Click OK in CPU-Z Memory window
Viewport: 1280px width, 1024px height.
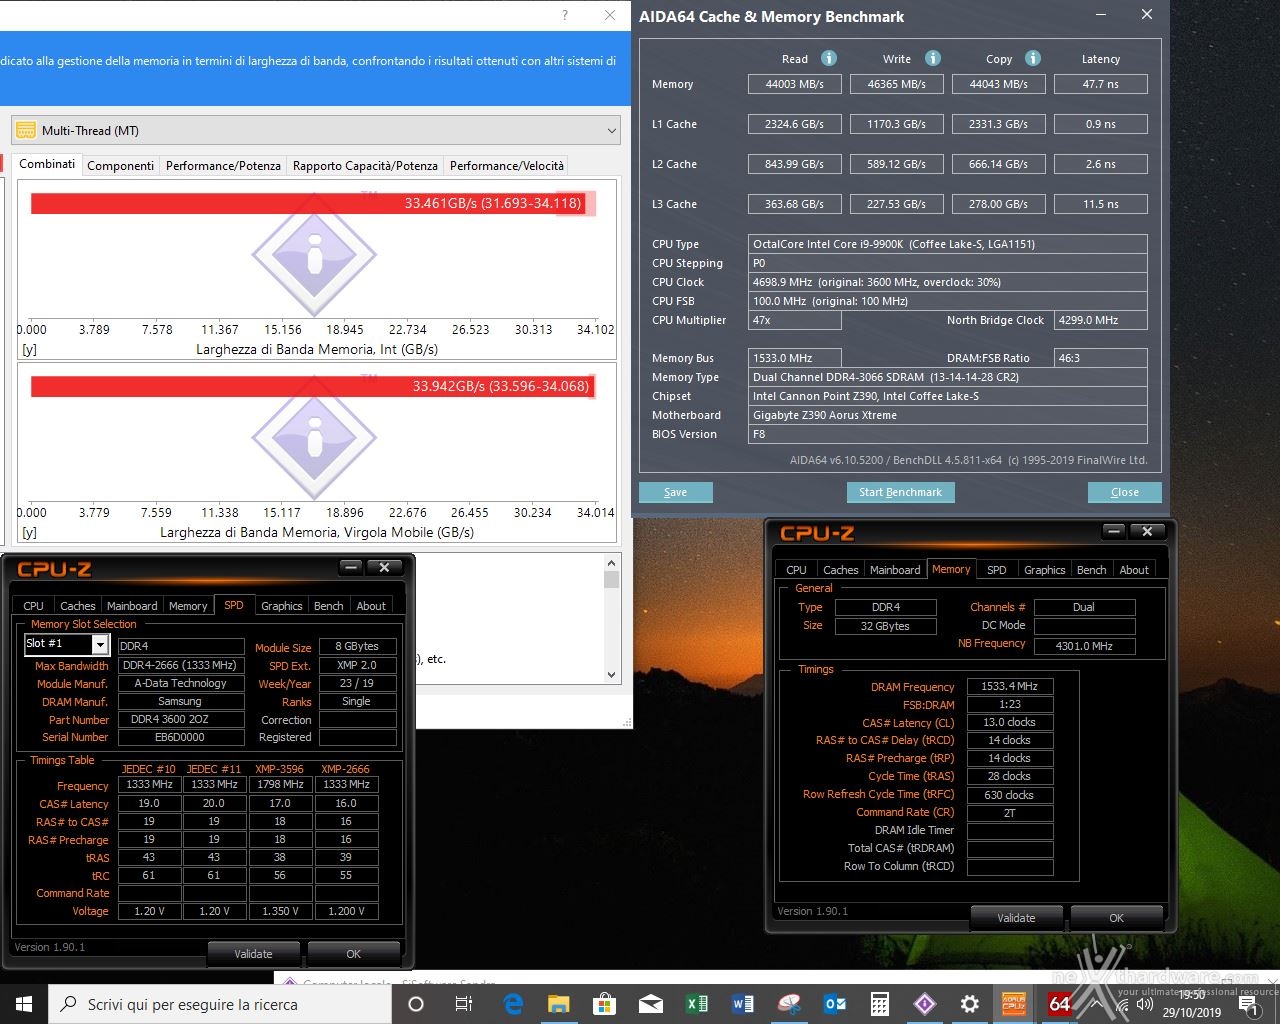click(1116, 917)
